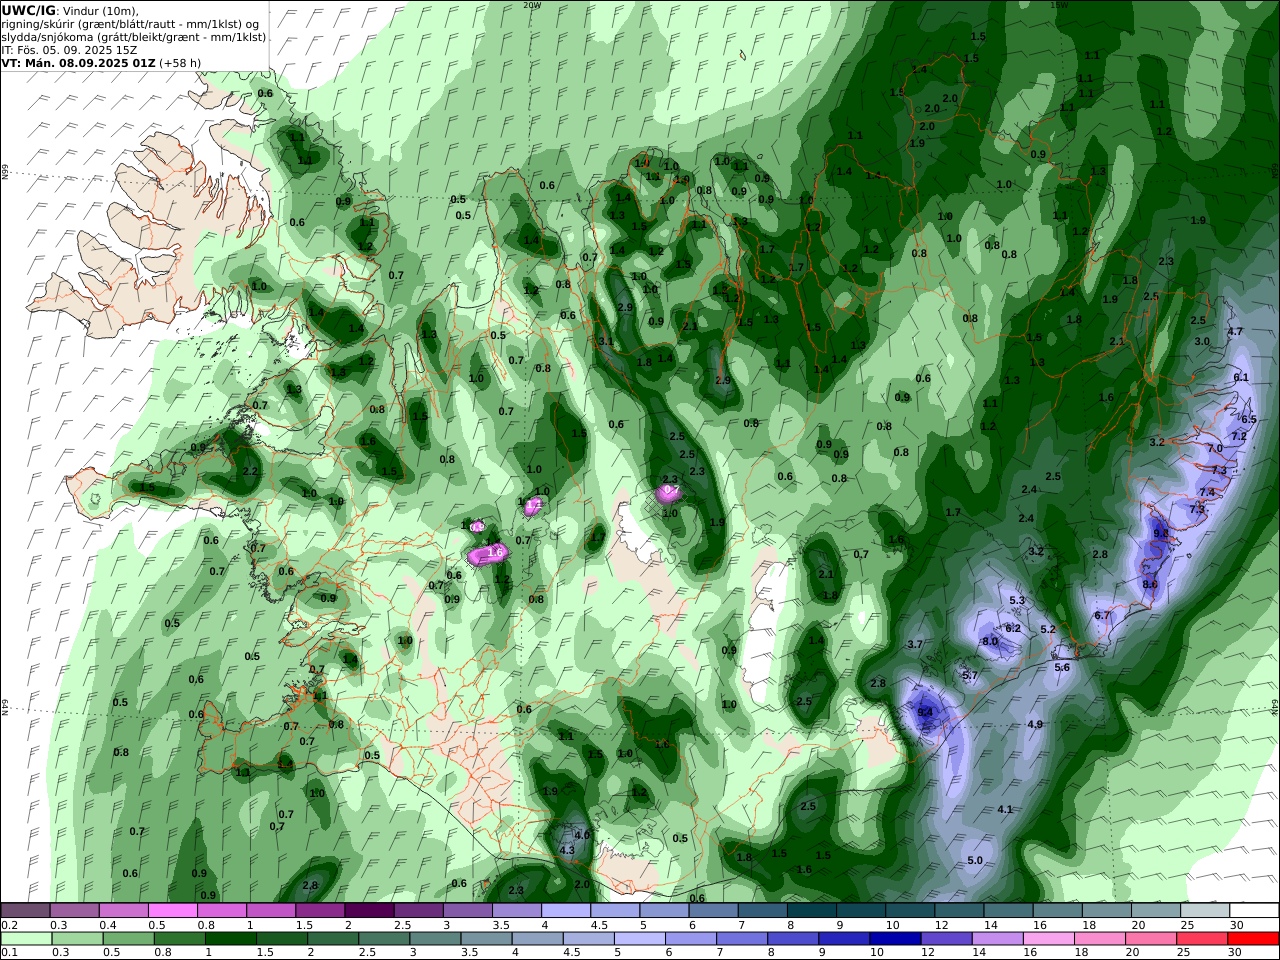This screenshot has height=960, width=1280.
Task: Click the pink snow area labeled 1.6
Action: tap(489, 553)
